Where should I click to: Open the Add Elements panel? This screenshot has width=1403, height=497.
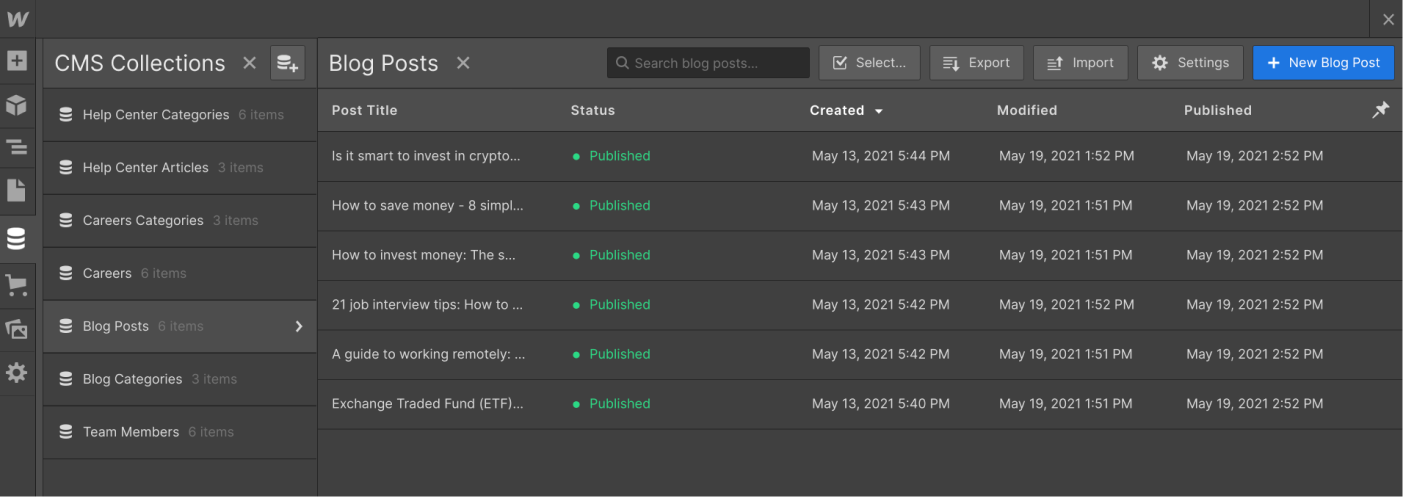tap(17, 61)
